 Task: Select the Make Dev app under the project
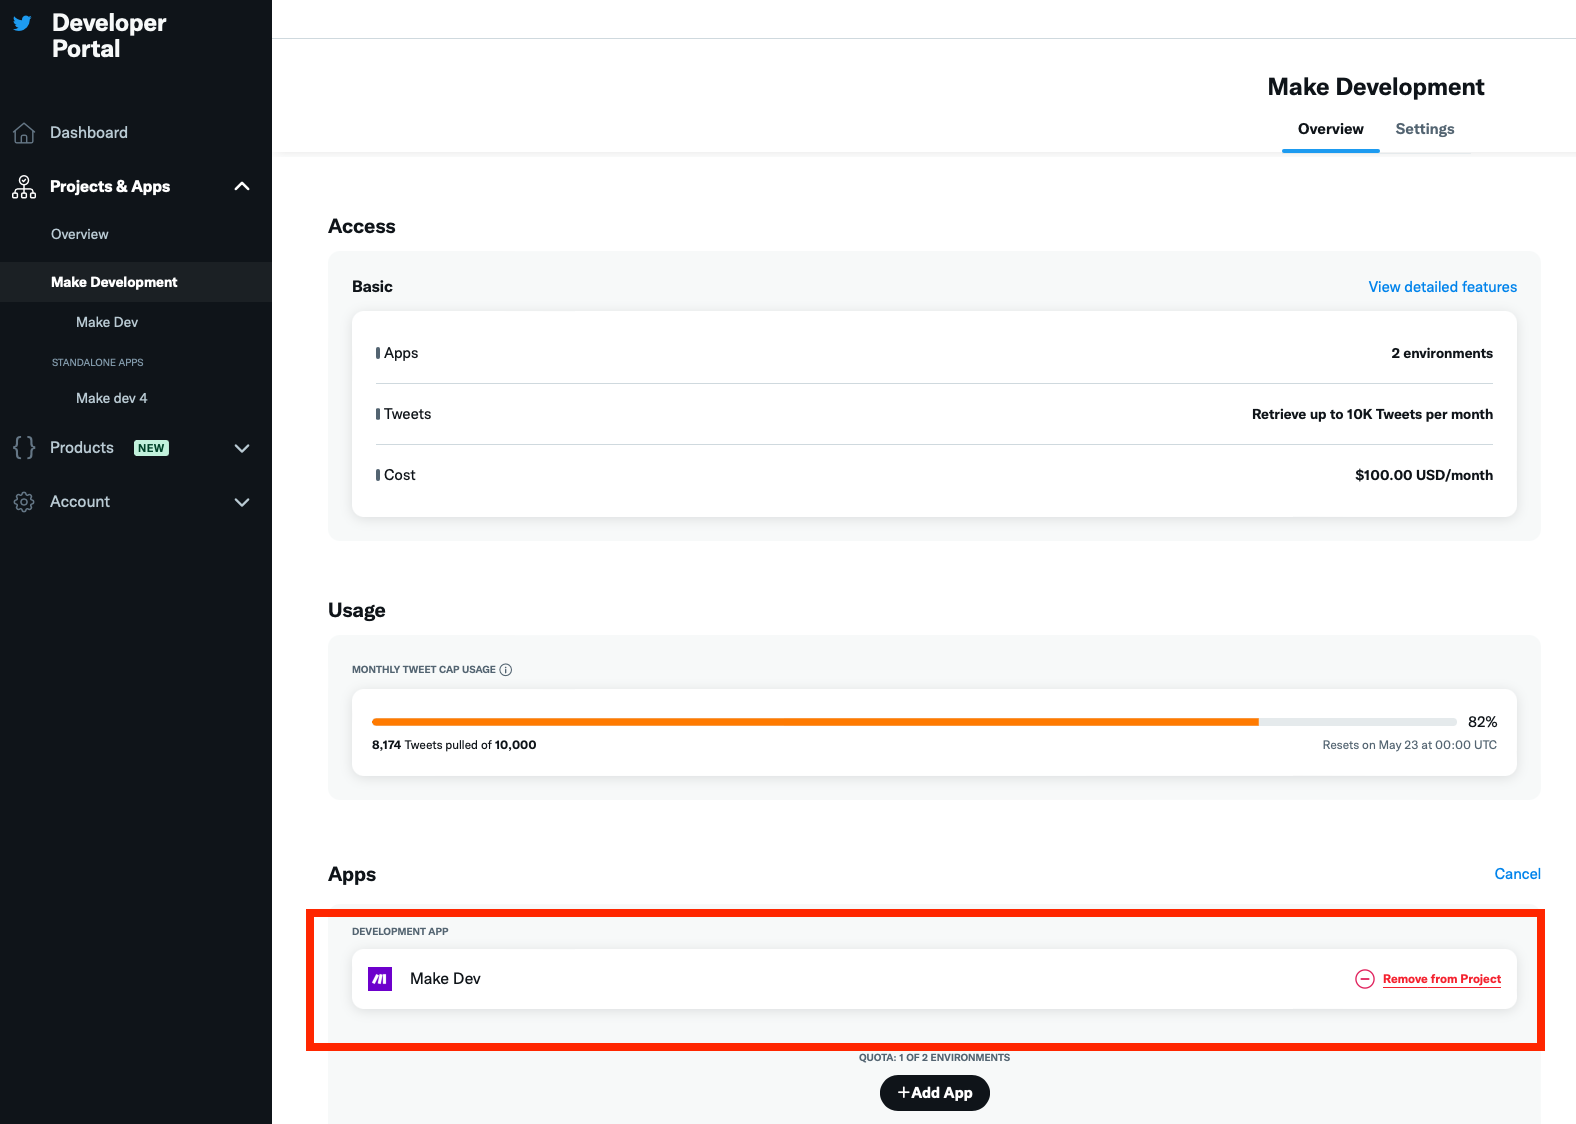(x=107, y=322)
